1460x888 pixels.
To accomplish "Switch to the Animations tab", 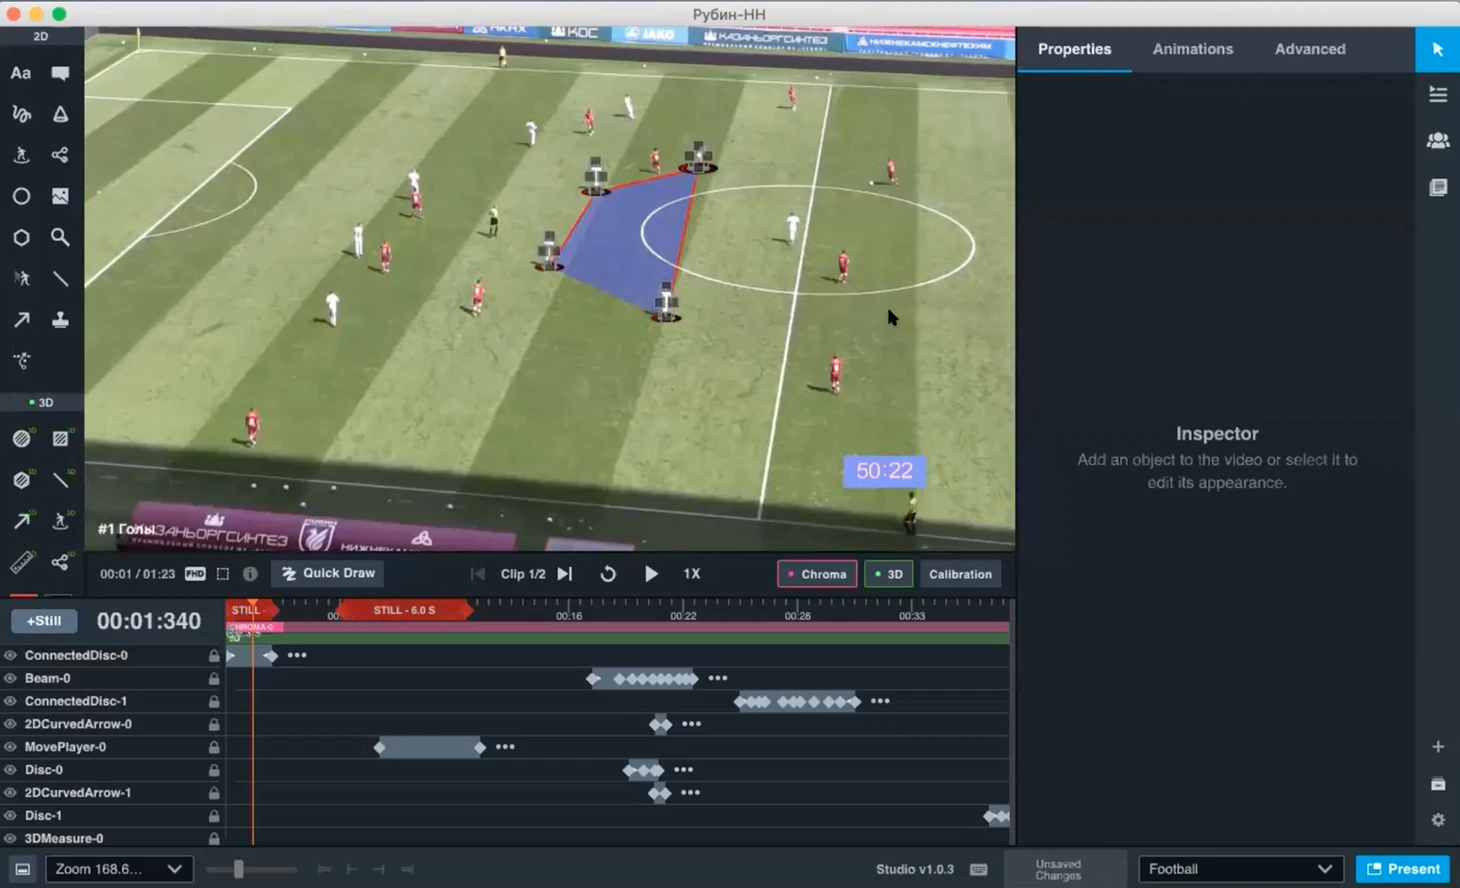I will (x=1192, y=49).
